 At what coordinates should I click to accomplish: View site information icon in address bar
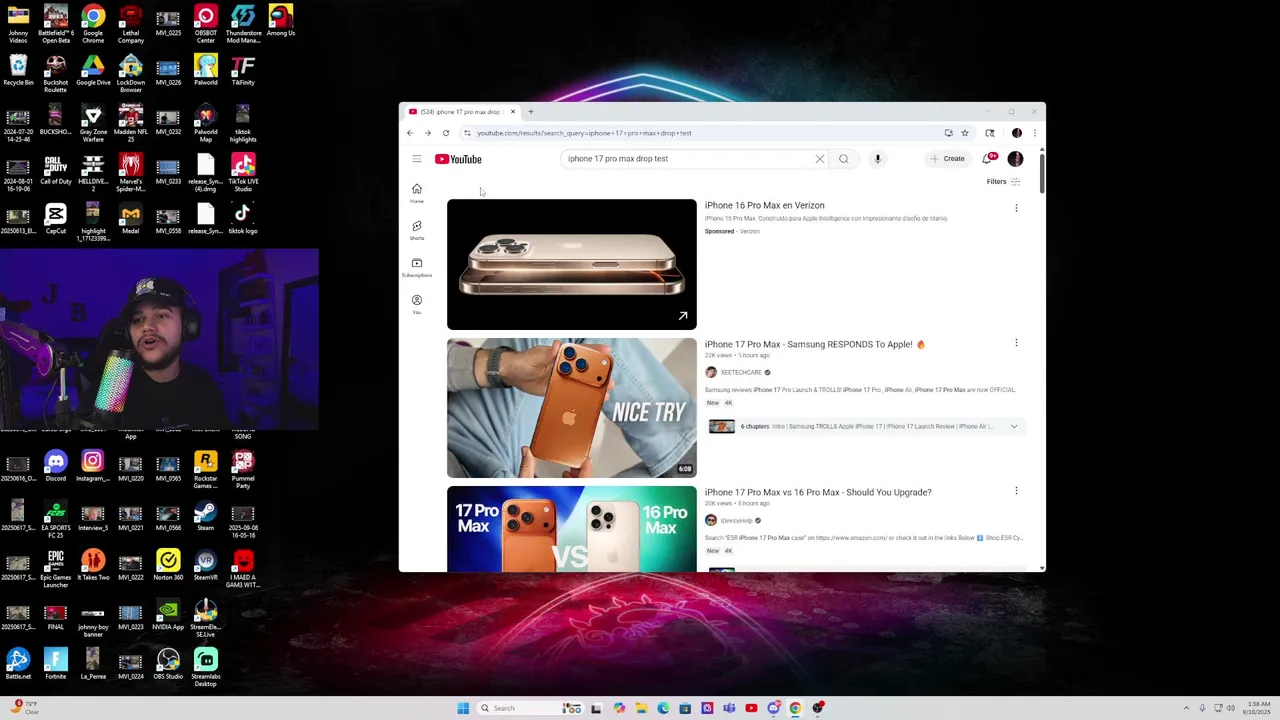coord(467,133)
